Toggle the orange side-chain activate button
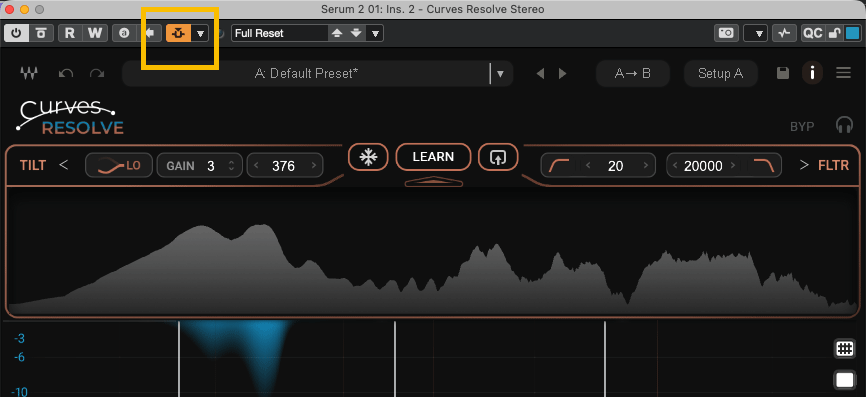 click(x=178, y=33)
